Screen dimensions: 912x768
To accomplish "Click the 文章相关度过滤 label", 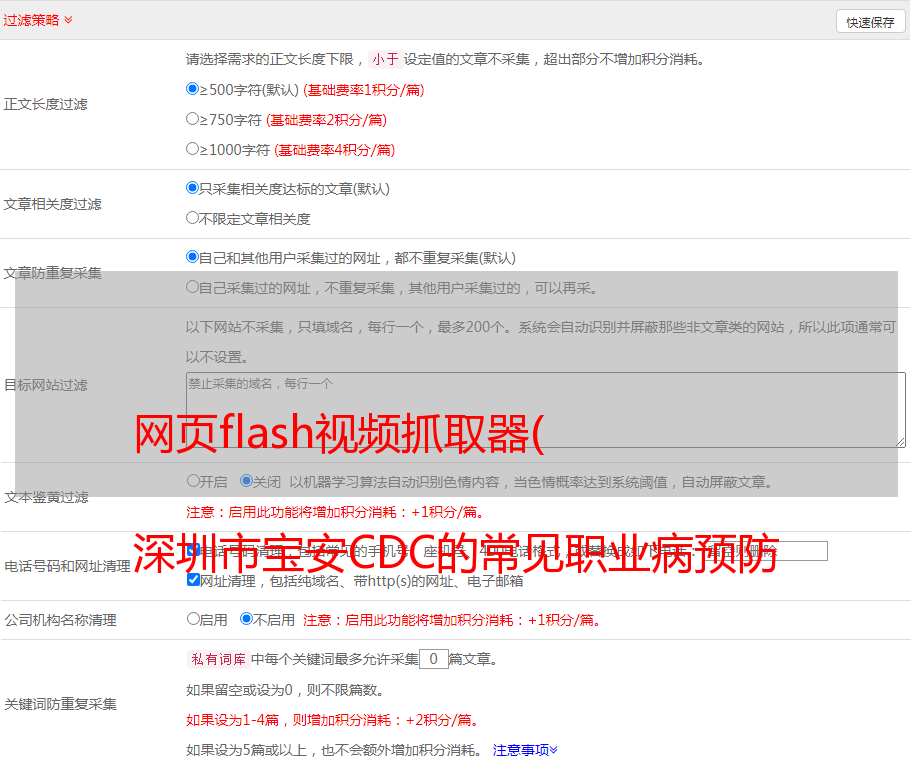I will click(52, 204).
